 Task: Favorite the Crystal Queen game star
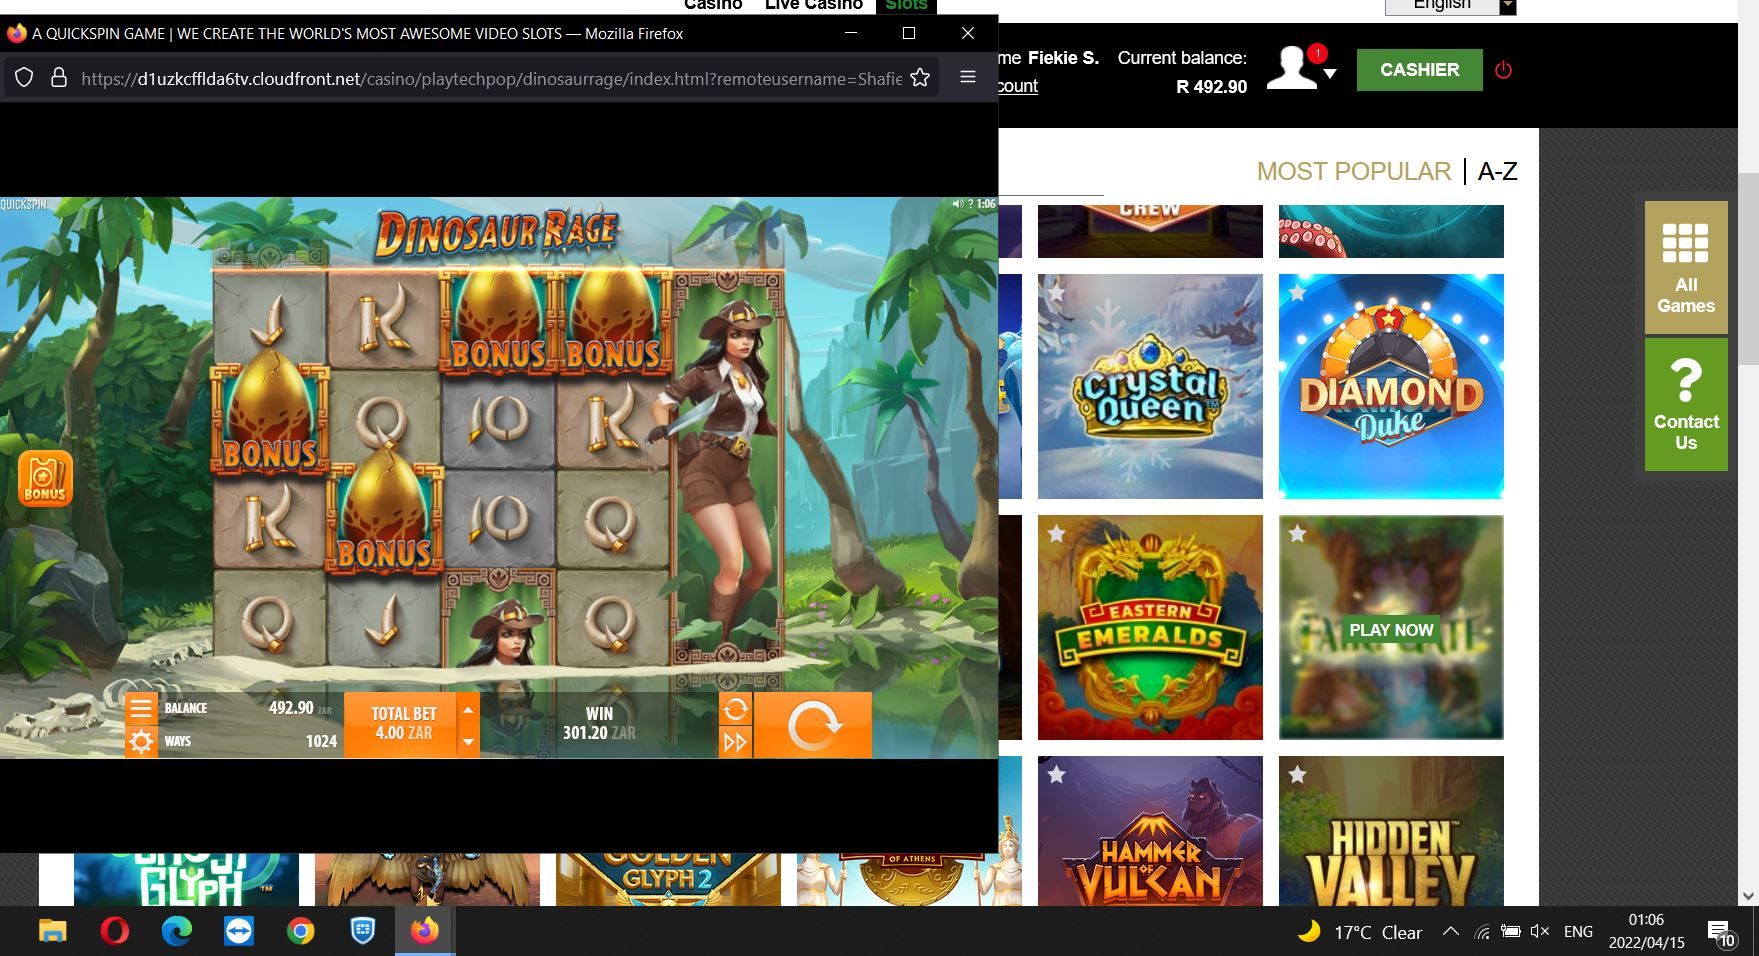pos(1056,293)
